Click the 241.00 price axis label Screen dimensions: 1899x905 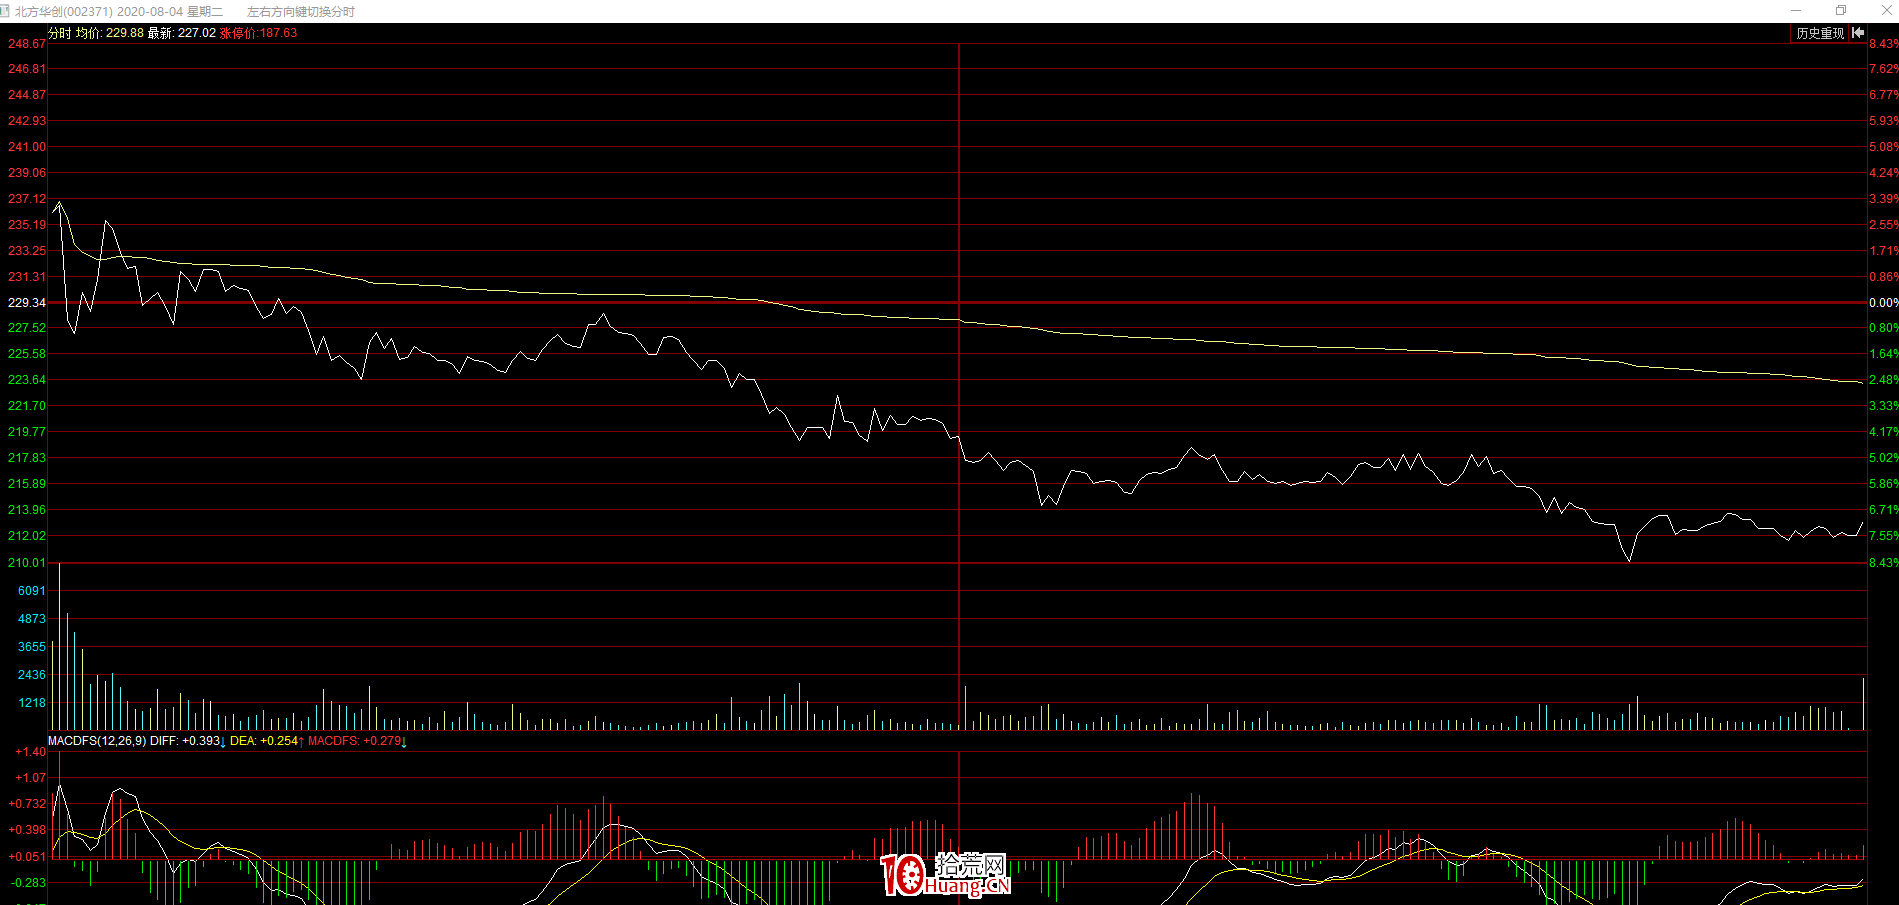tap(27, 147)
